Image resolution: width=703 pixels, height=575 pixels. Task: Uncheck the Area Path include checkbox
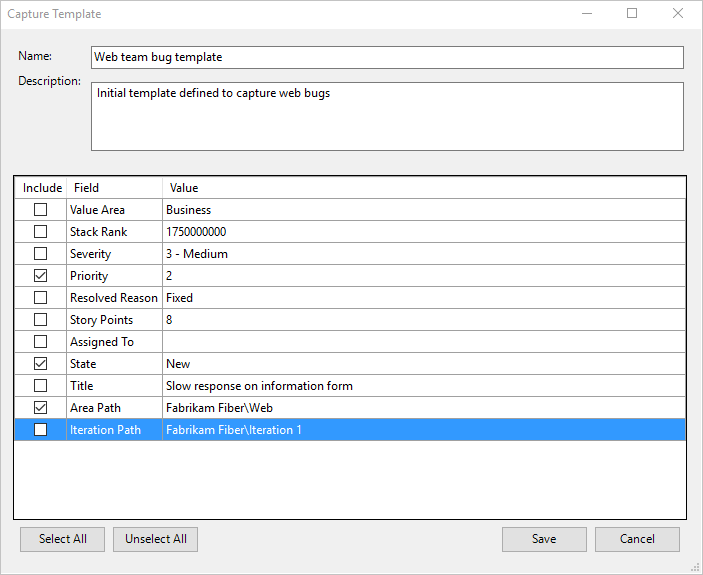[40, 407]
